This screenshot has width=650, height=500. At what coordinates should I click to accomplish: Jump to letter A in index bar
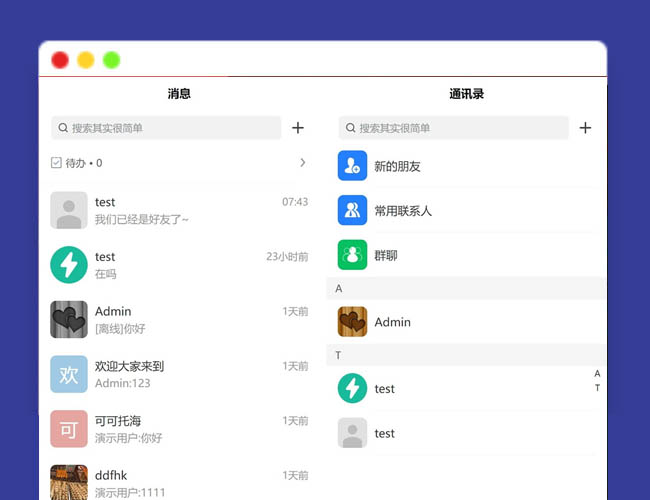[x=597, y=374]
